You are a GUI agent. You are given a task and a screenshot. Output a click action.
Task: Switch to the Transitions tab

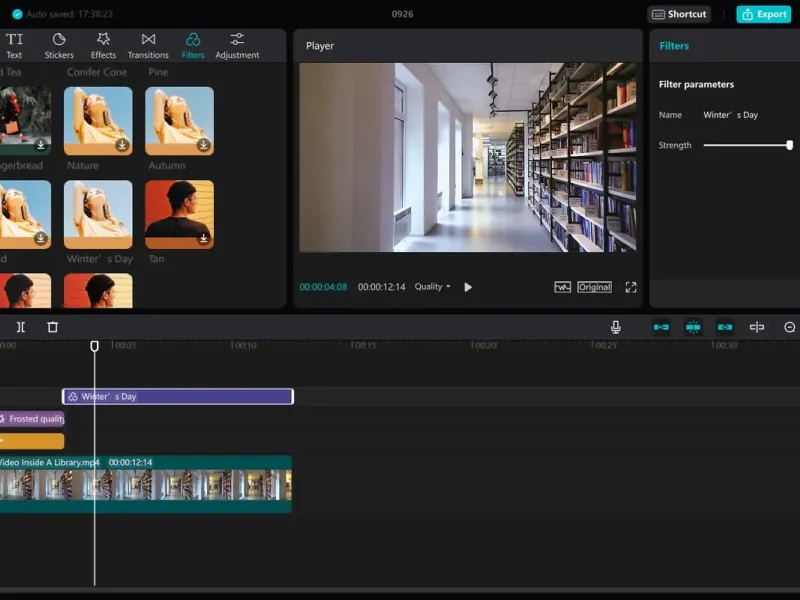pyautogui.click(x=148, y=45)
